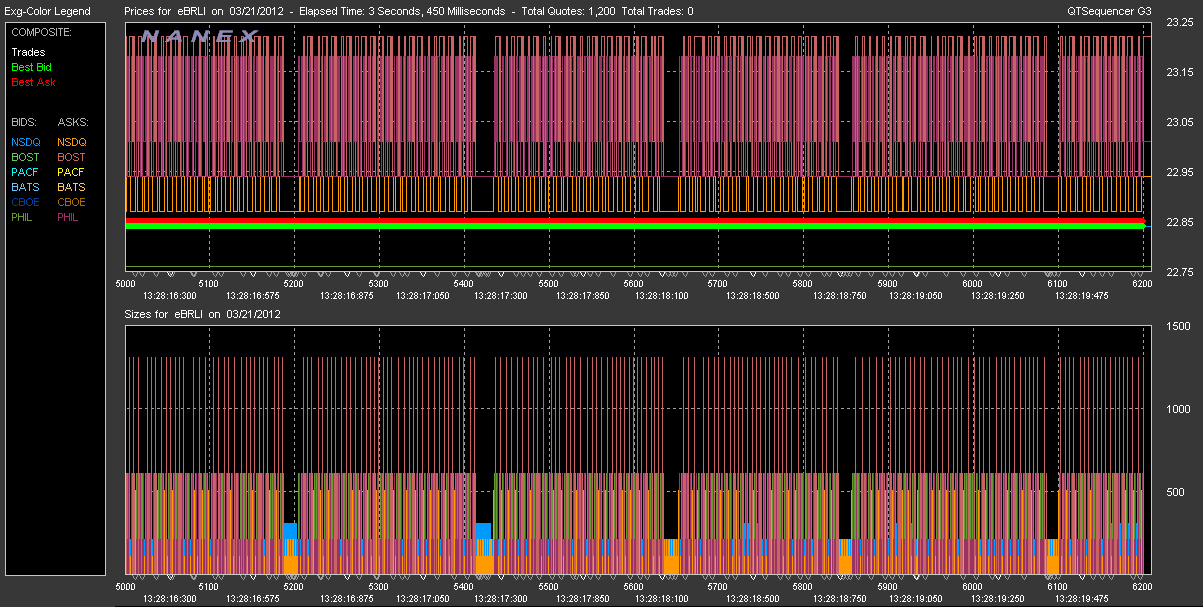Click tick label 5400 under Prices chart
Image resolution: width=1203 pixels, height=607 pixels.
465,284
